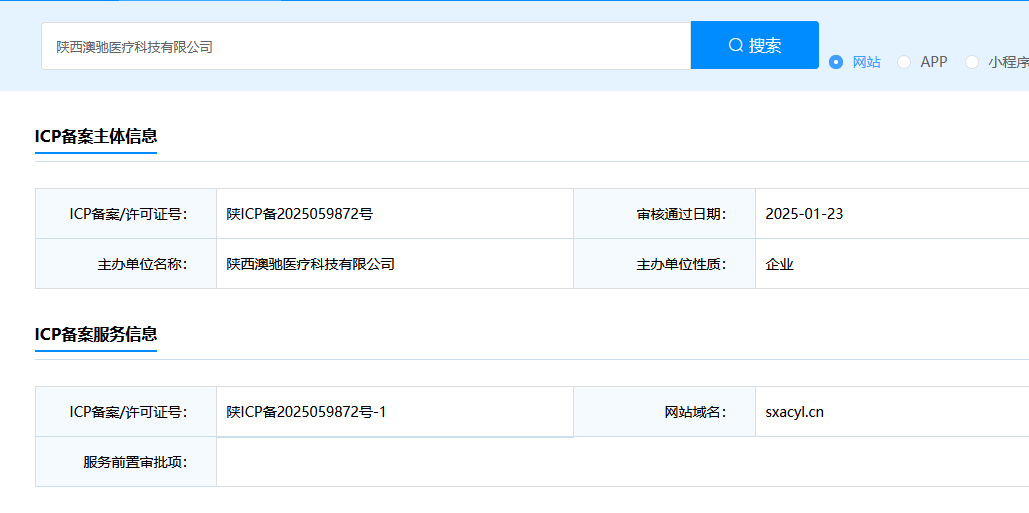Click the domain name sxacyl.cn

click(795, 412)
